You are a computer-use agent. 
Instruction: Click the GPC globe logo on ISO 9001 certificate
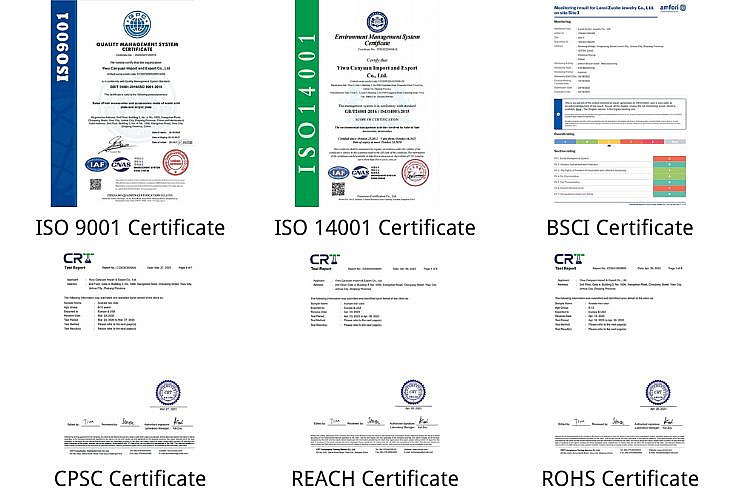click(137, 25)
